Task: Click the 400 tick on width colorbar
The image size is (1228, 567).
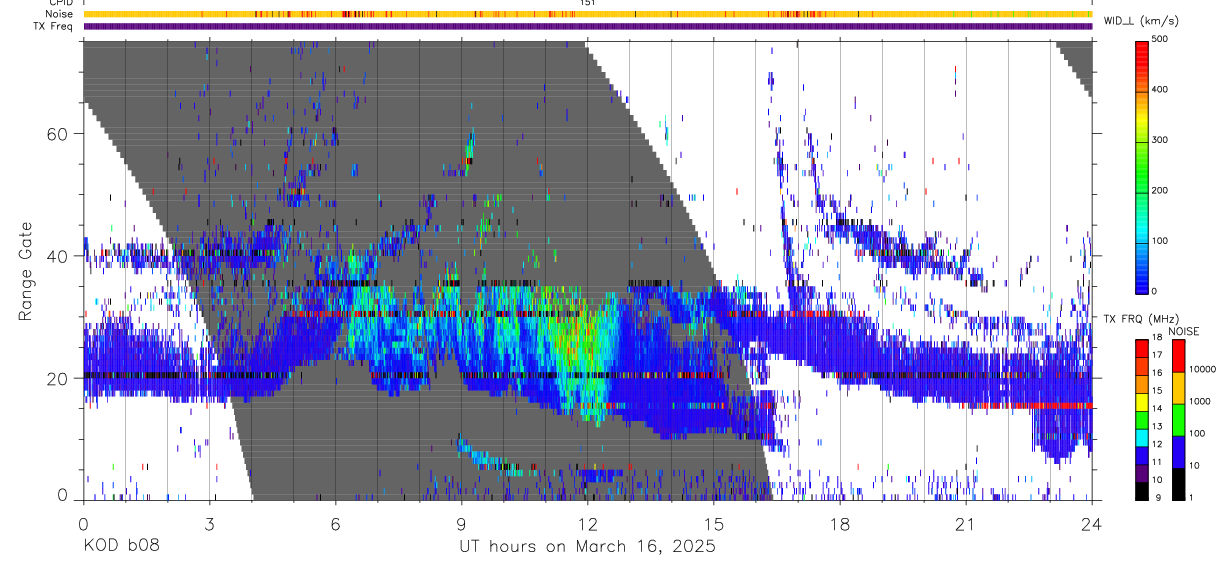Action: click(x=1161, y=89)
